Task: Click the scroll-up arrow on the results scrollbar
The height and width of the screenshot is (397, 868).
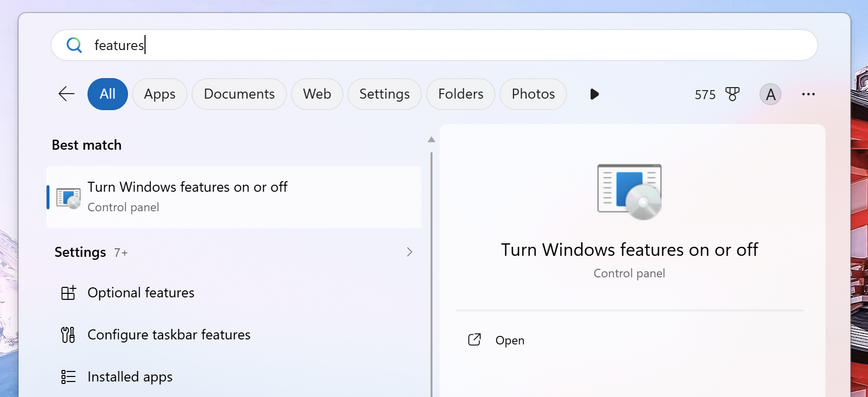Action: click(431, 140)
